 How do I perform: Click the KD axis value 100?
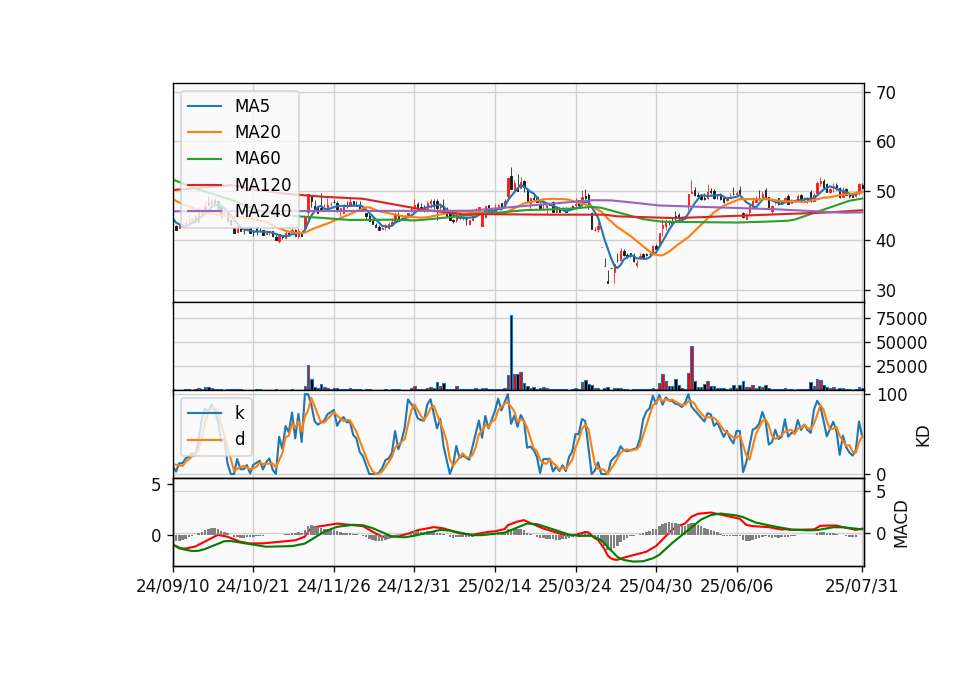pyautogui.click(x=891, y=395)
